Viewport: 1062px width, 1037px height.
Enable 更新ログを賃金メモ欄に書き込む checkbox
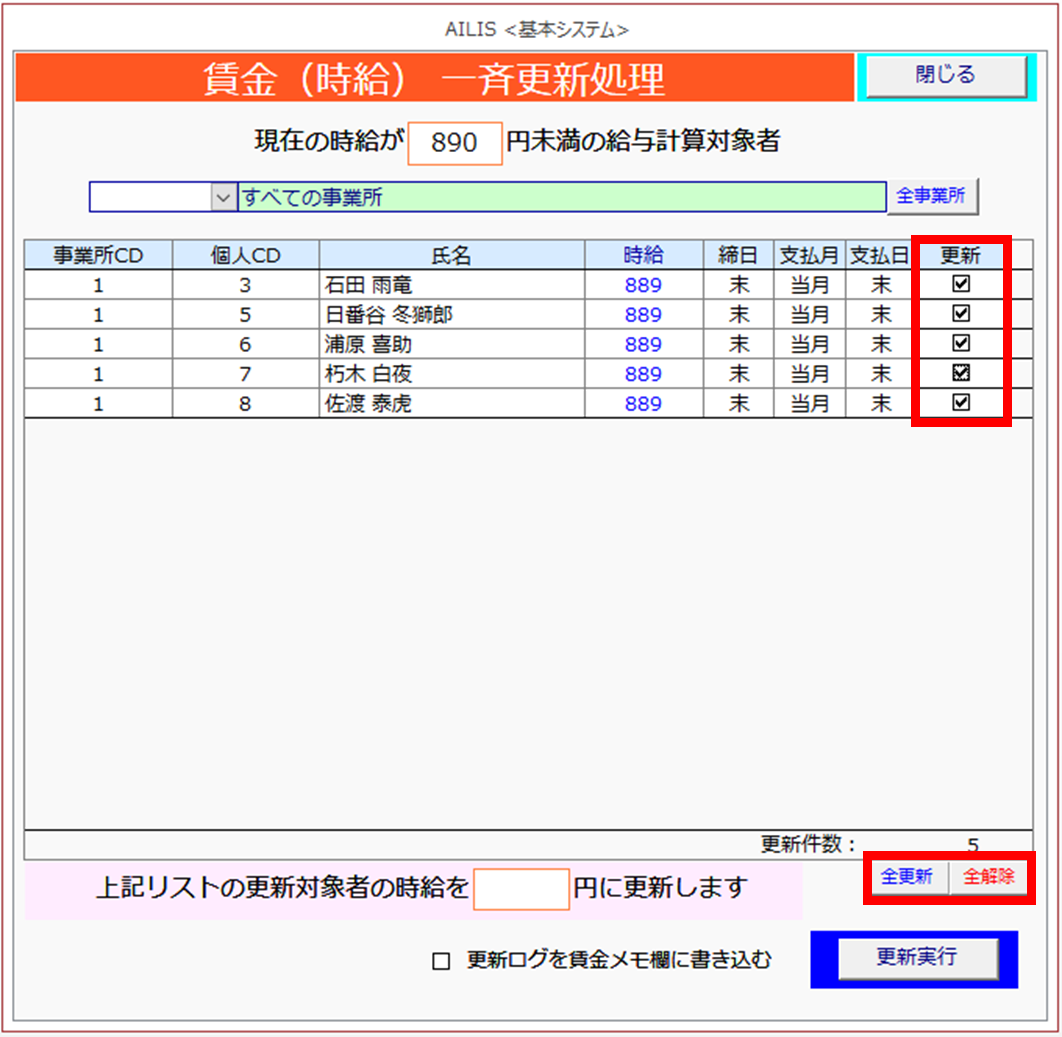pos(441,961)
